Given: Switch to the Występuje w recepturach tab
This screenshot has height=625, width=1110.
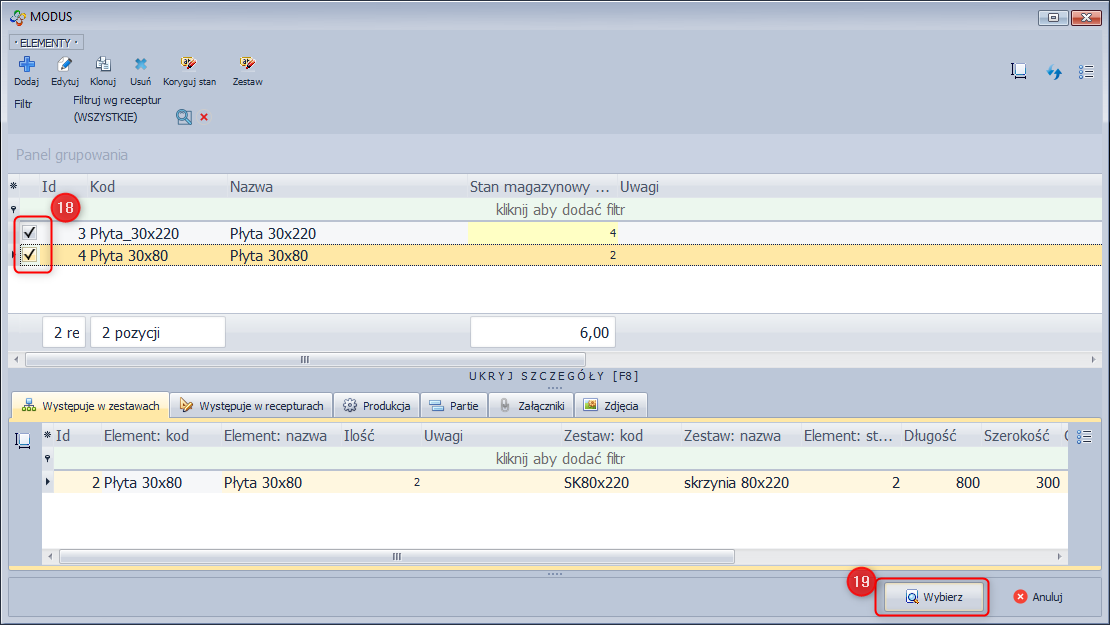Looking at the screenshot, I should [251, 406].
